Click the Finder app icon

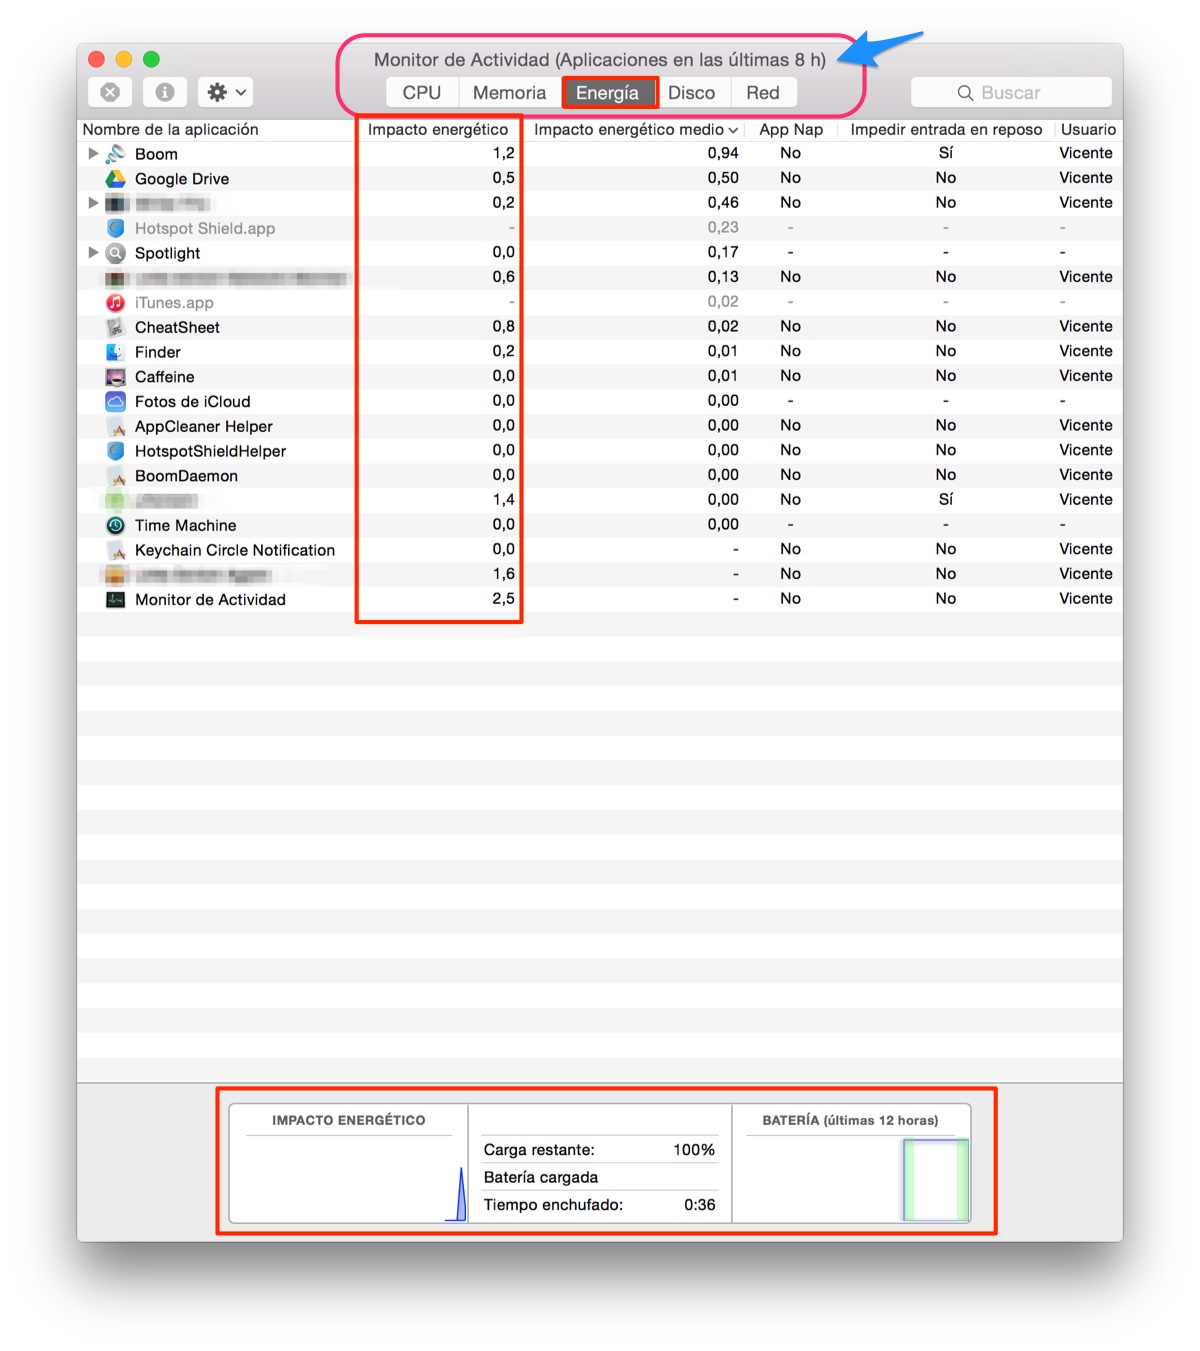[116, 352]
